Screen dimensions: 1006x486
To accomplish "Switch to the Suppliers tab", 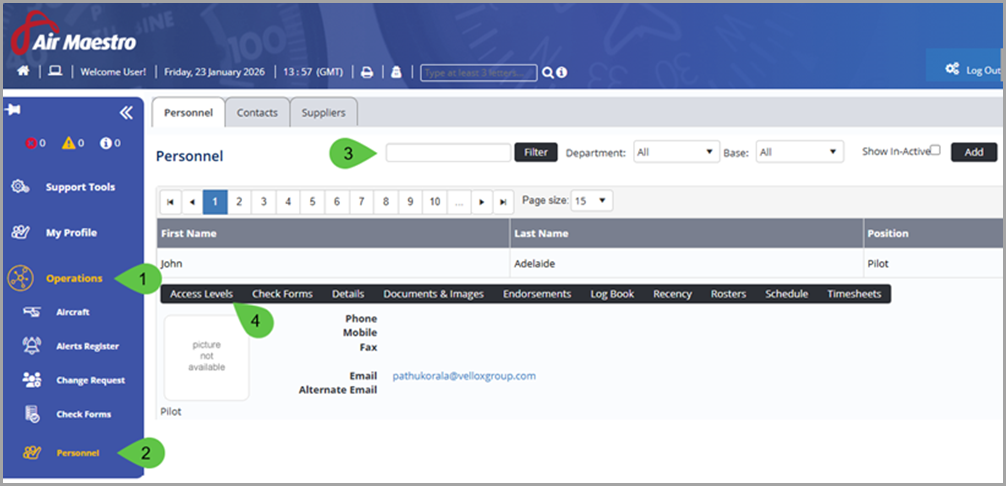I will tap(324, 113).
